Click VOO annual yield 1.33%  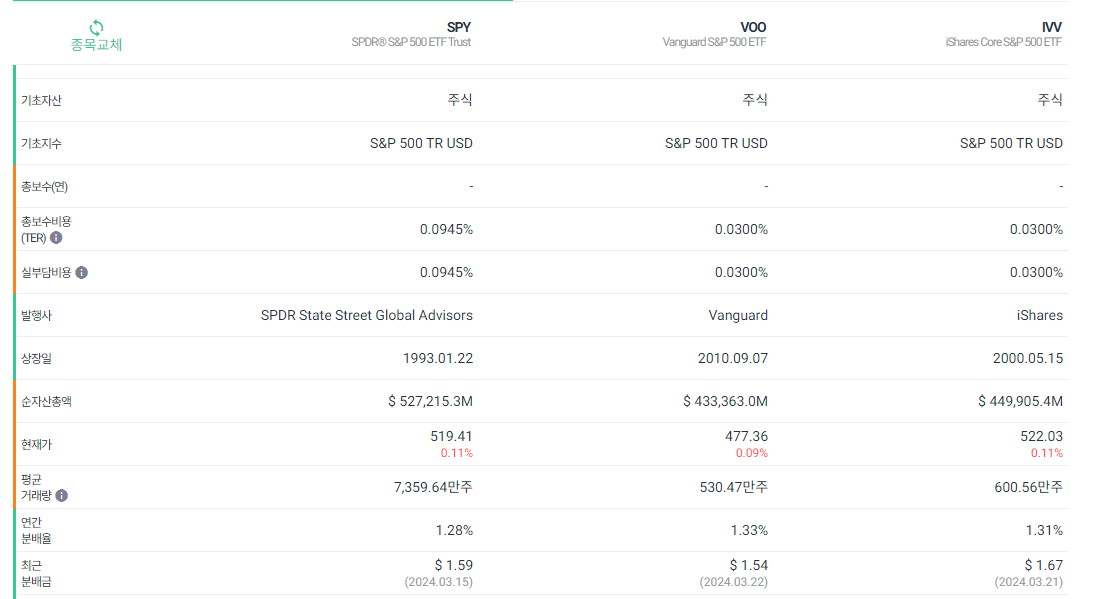click(x=749, y=530)
